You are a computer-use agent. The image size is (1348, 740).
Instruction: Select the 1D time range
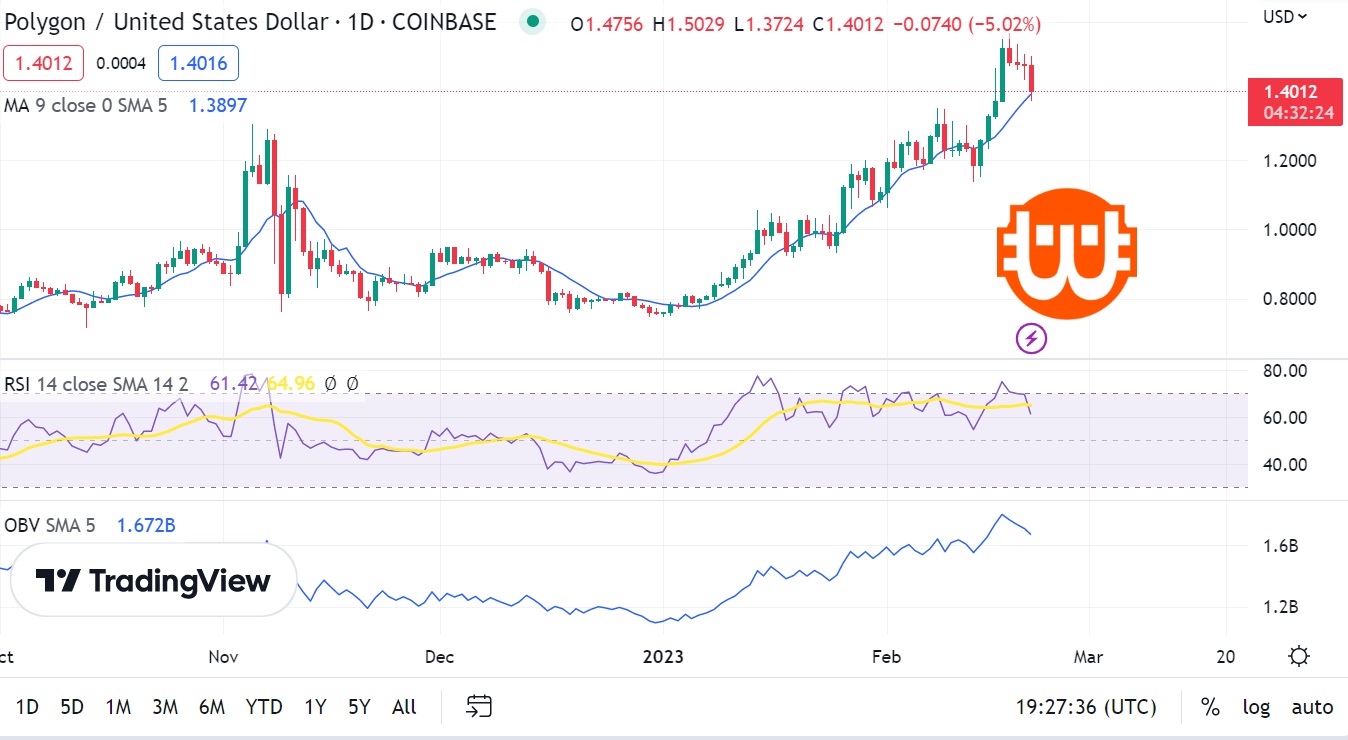27,707
